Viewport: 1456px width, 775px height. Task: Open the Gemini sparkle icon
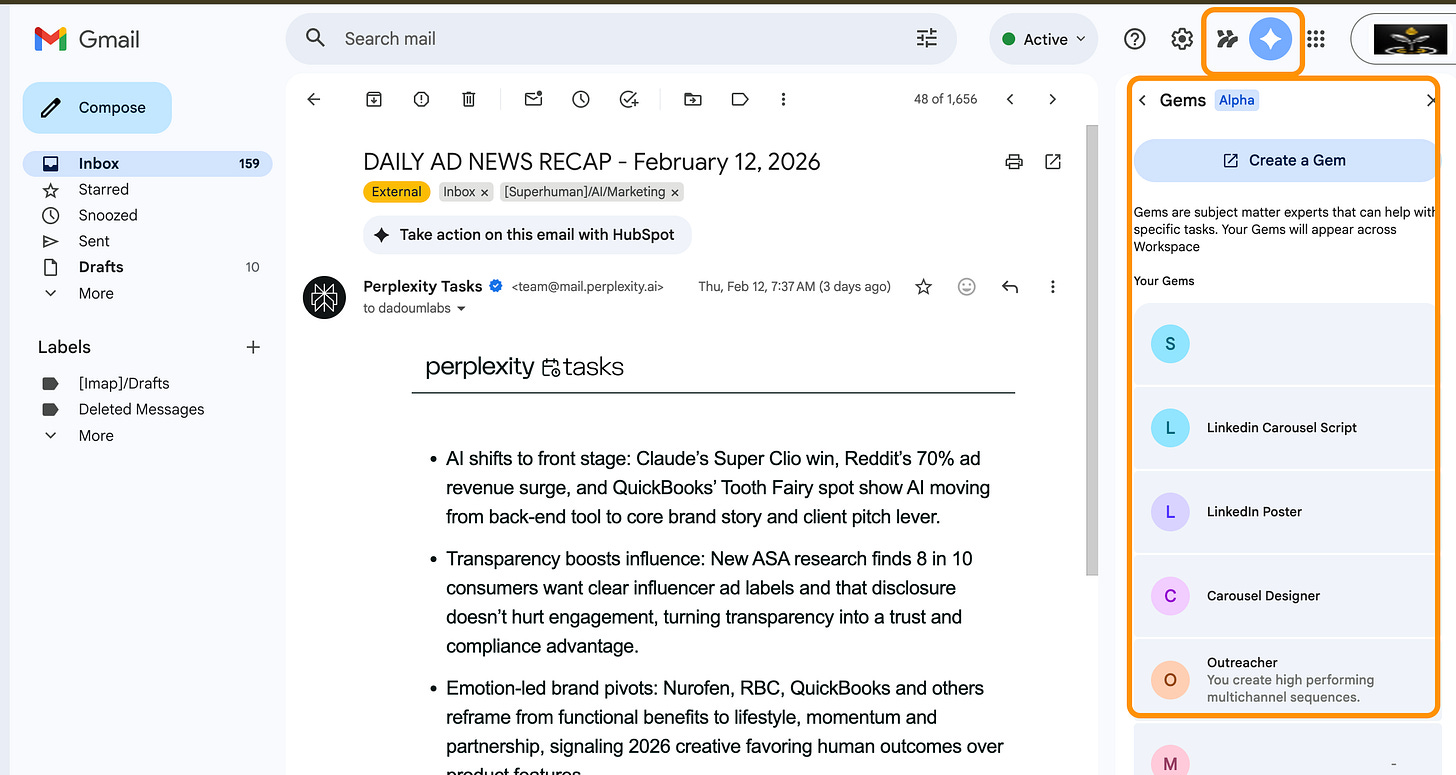(1271, 39)
